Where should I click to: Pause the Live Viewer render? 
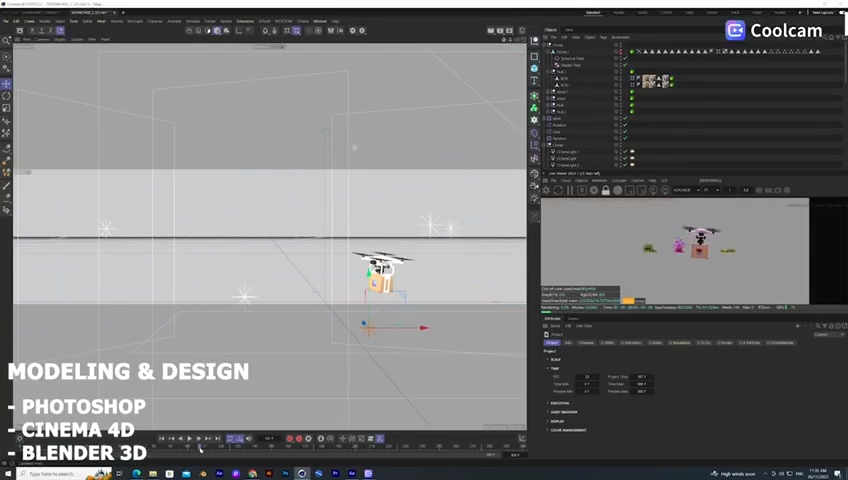(569, 190)
